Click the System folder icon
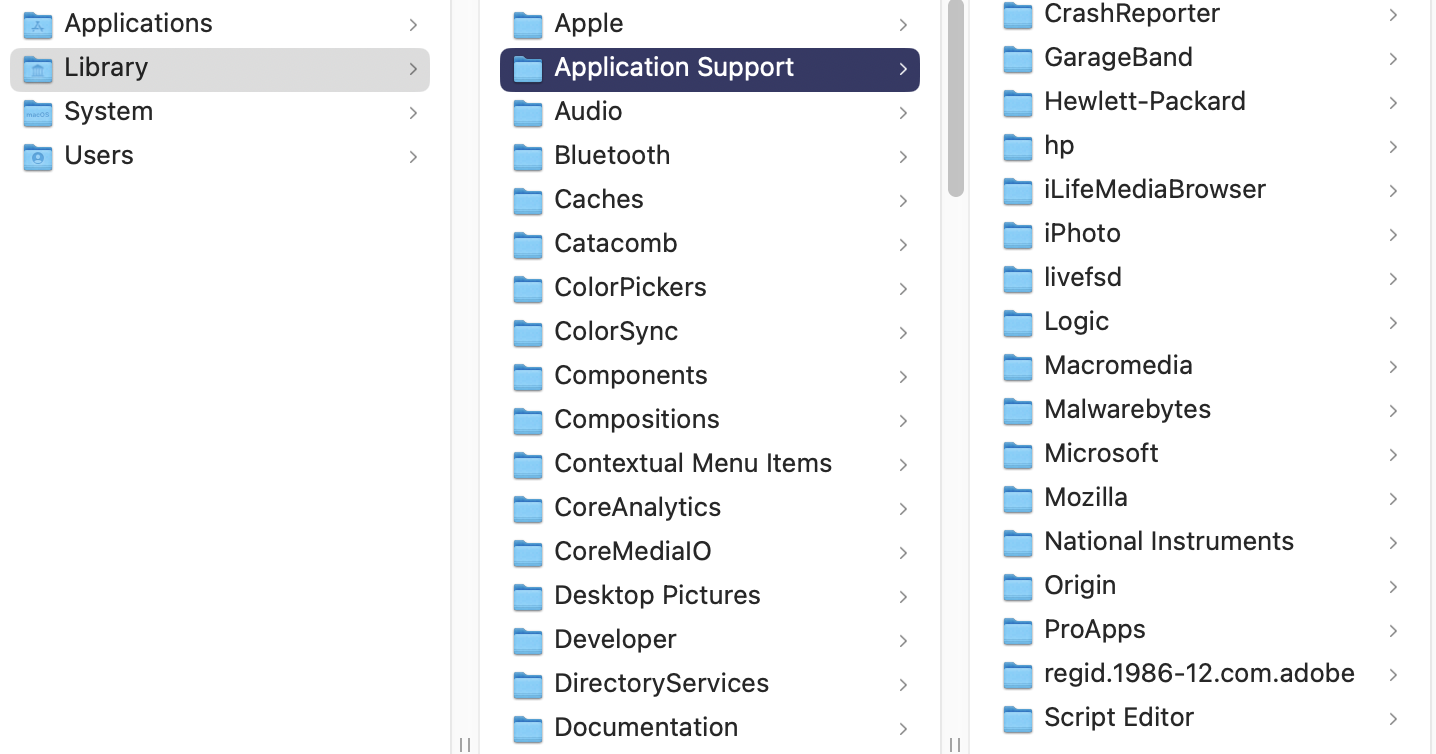Viewport: 1436px width, 754px height. (x=38, y=112)
